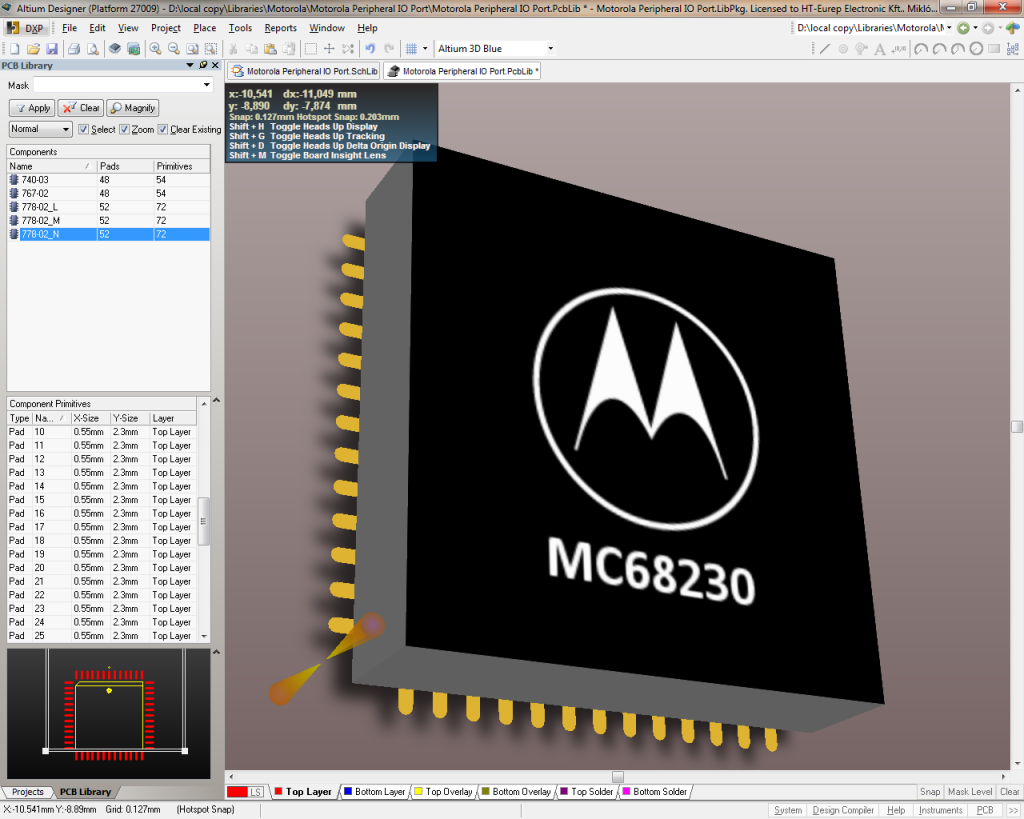Click the Mask Level button
This screenshot has height=819, width=1024.
970,792
